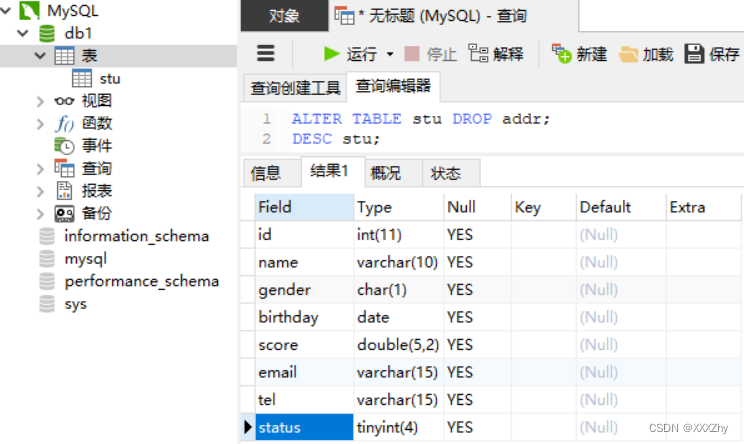This screenshot has width=744, height=444.
Task: Click the performance_schema database icon
Action: pyautogui.click(x=46, y=281)
